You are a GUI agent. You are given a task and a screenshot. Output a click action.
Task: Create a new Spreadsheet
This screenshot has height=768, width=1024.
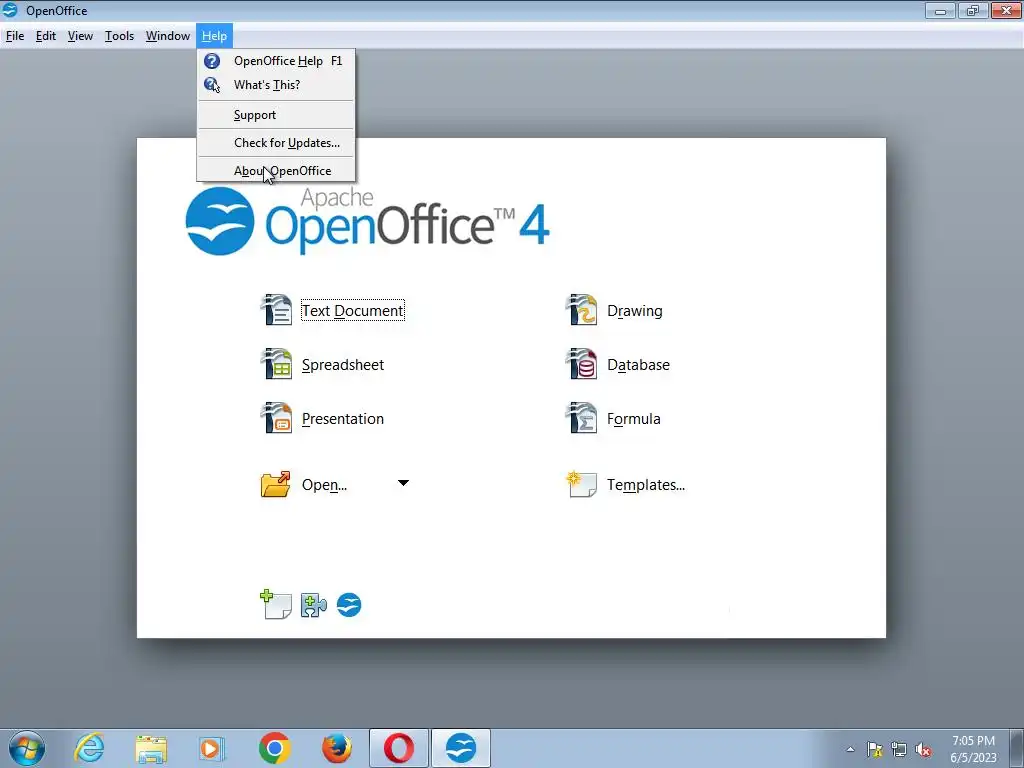pyautogui.click(x=343, y=364)
